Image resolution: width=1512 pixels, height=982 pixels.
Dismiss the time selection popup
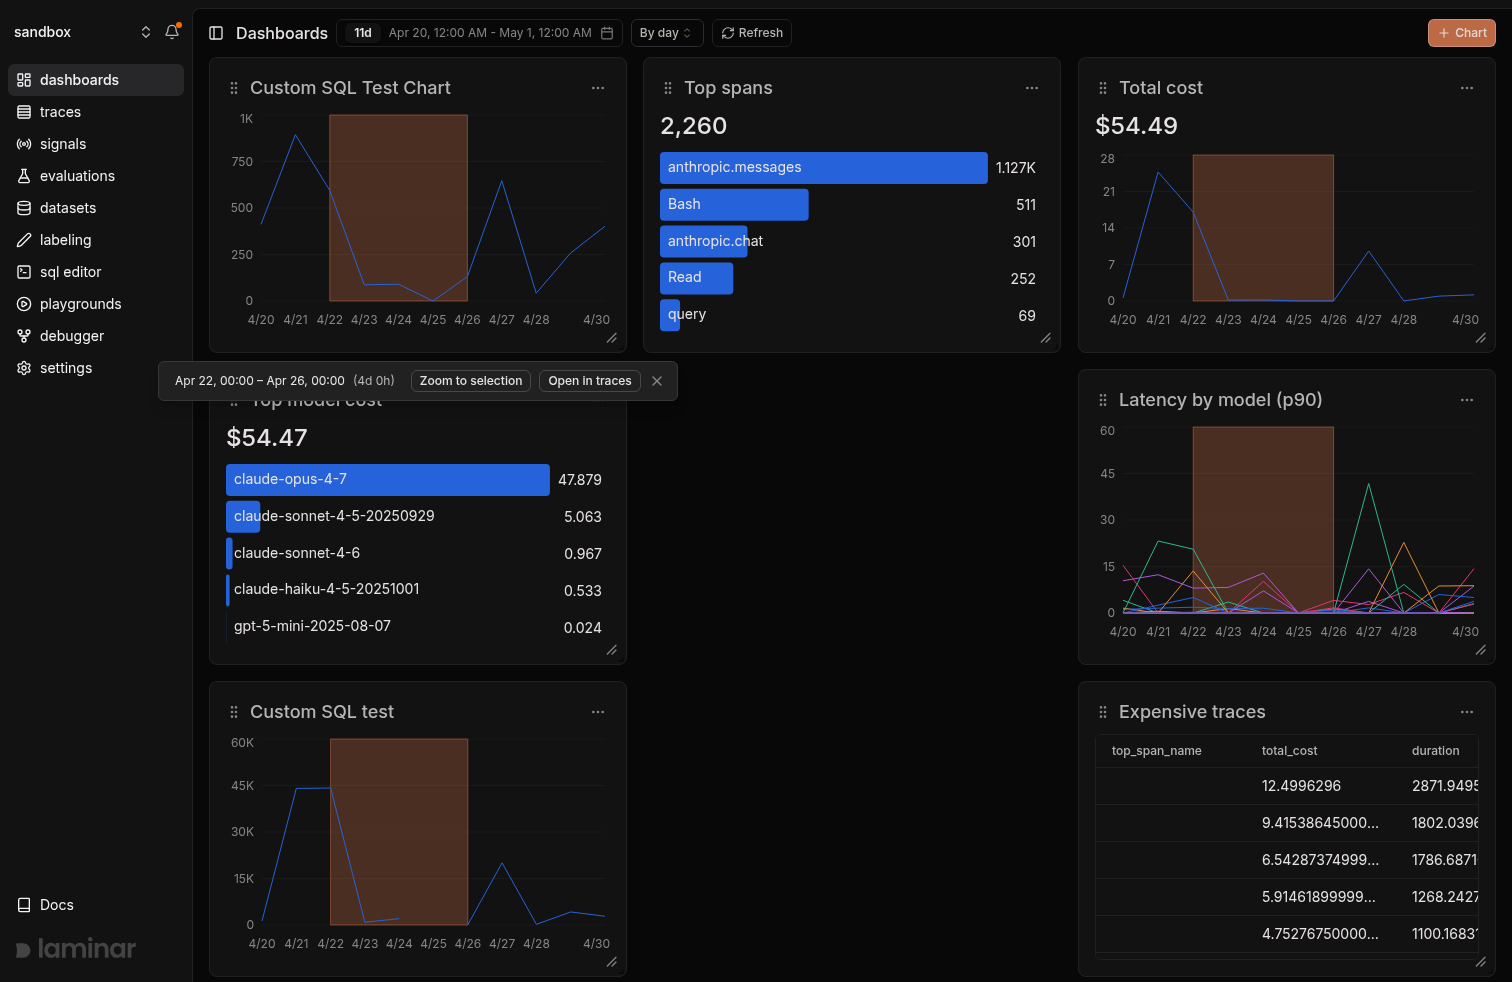pos(657,381)
